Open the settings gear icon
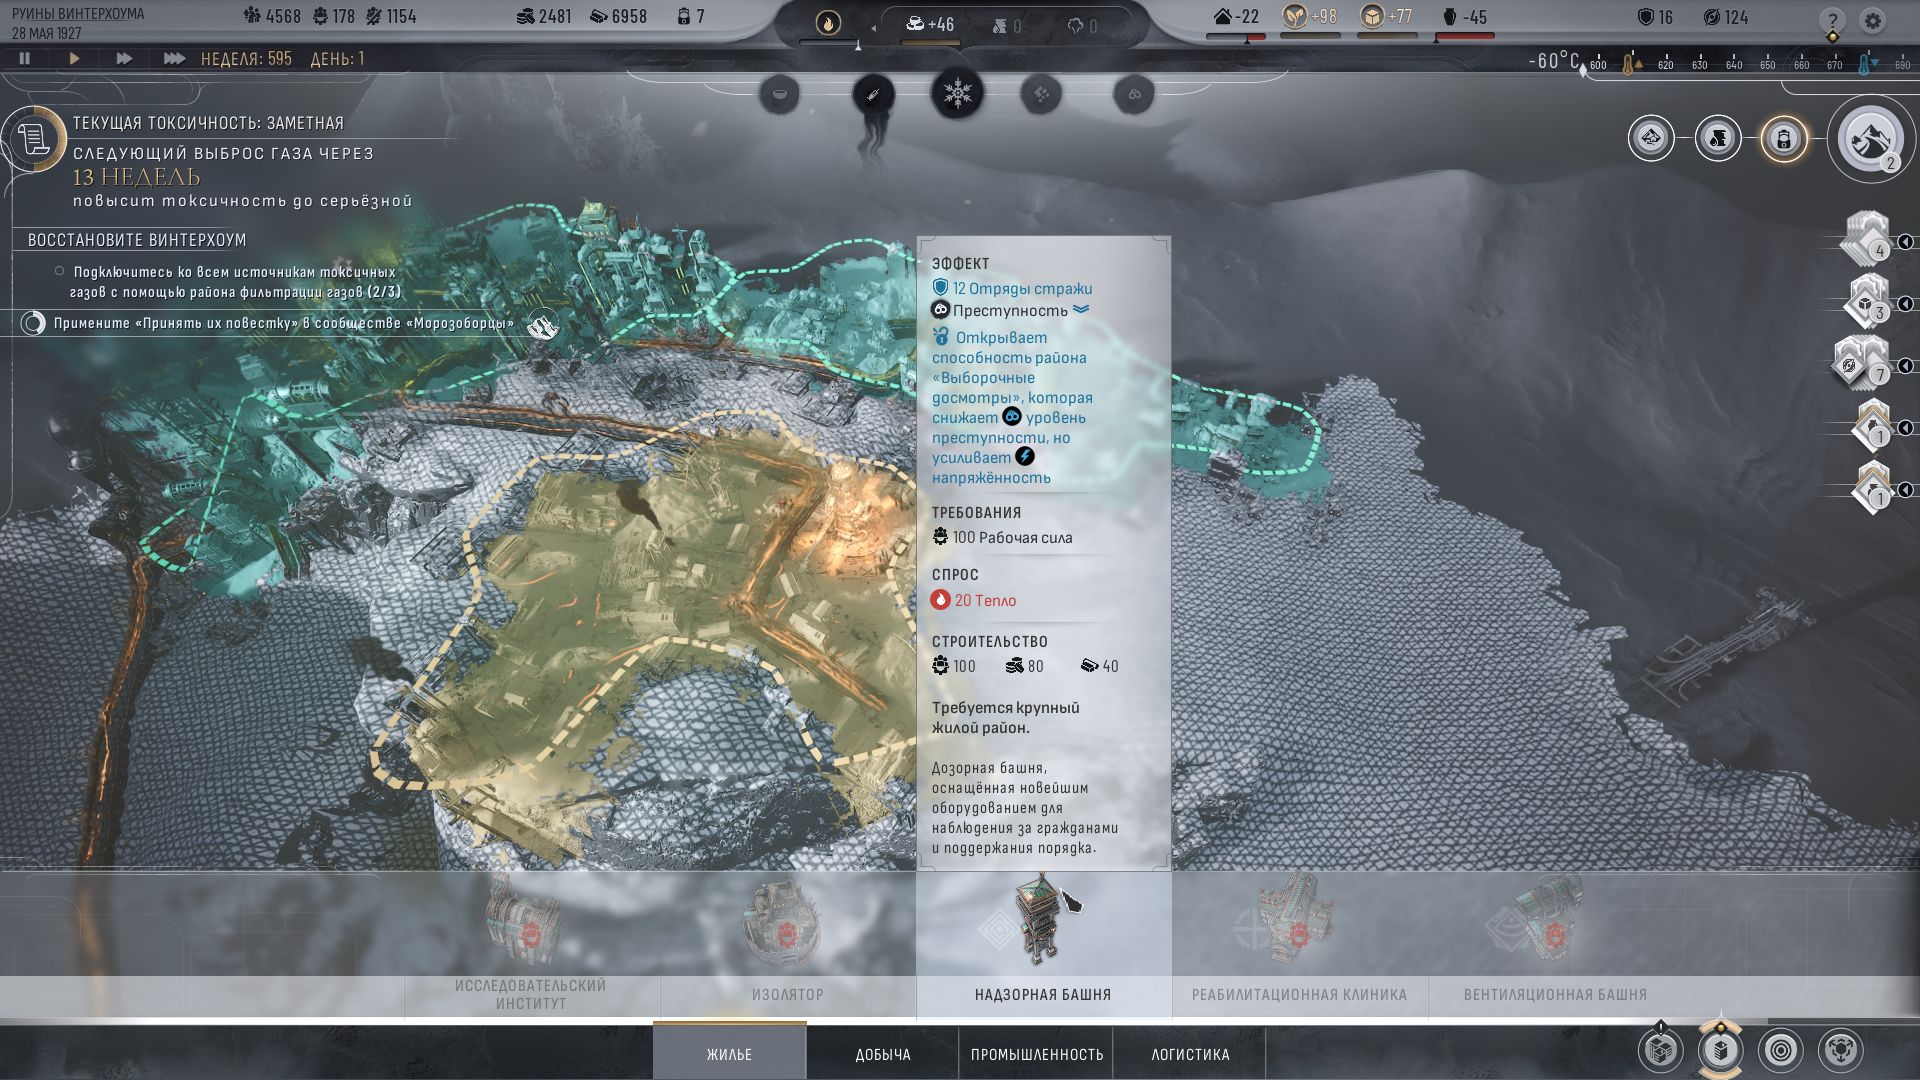The height and width of the screenshot is (1080, 1920). pos(1873,20)
